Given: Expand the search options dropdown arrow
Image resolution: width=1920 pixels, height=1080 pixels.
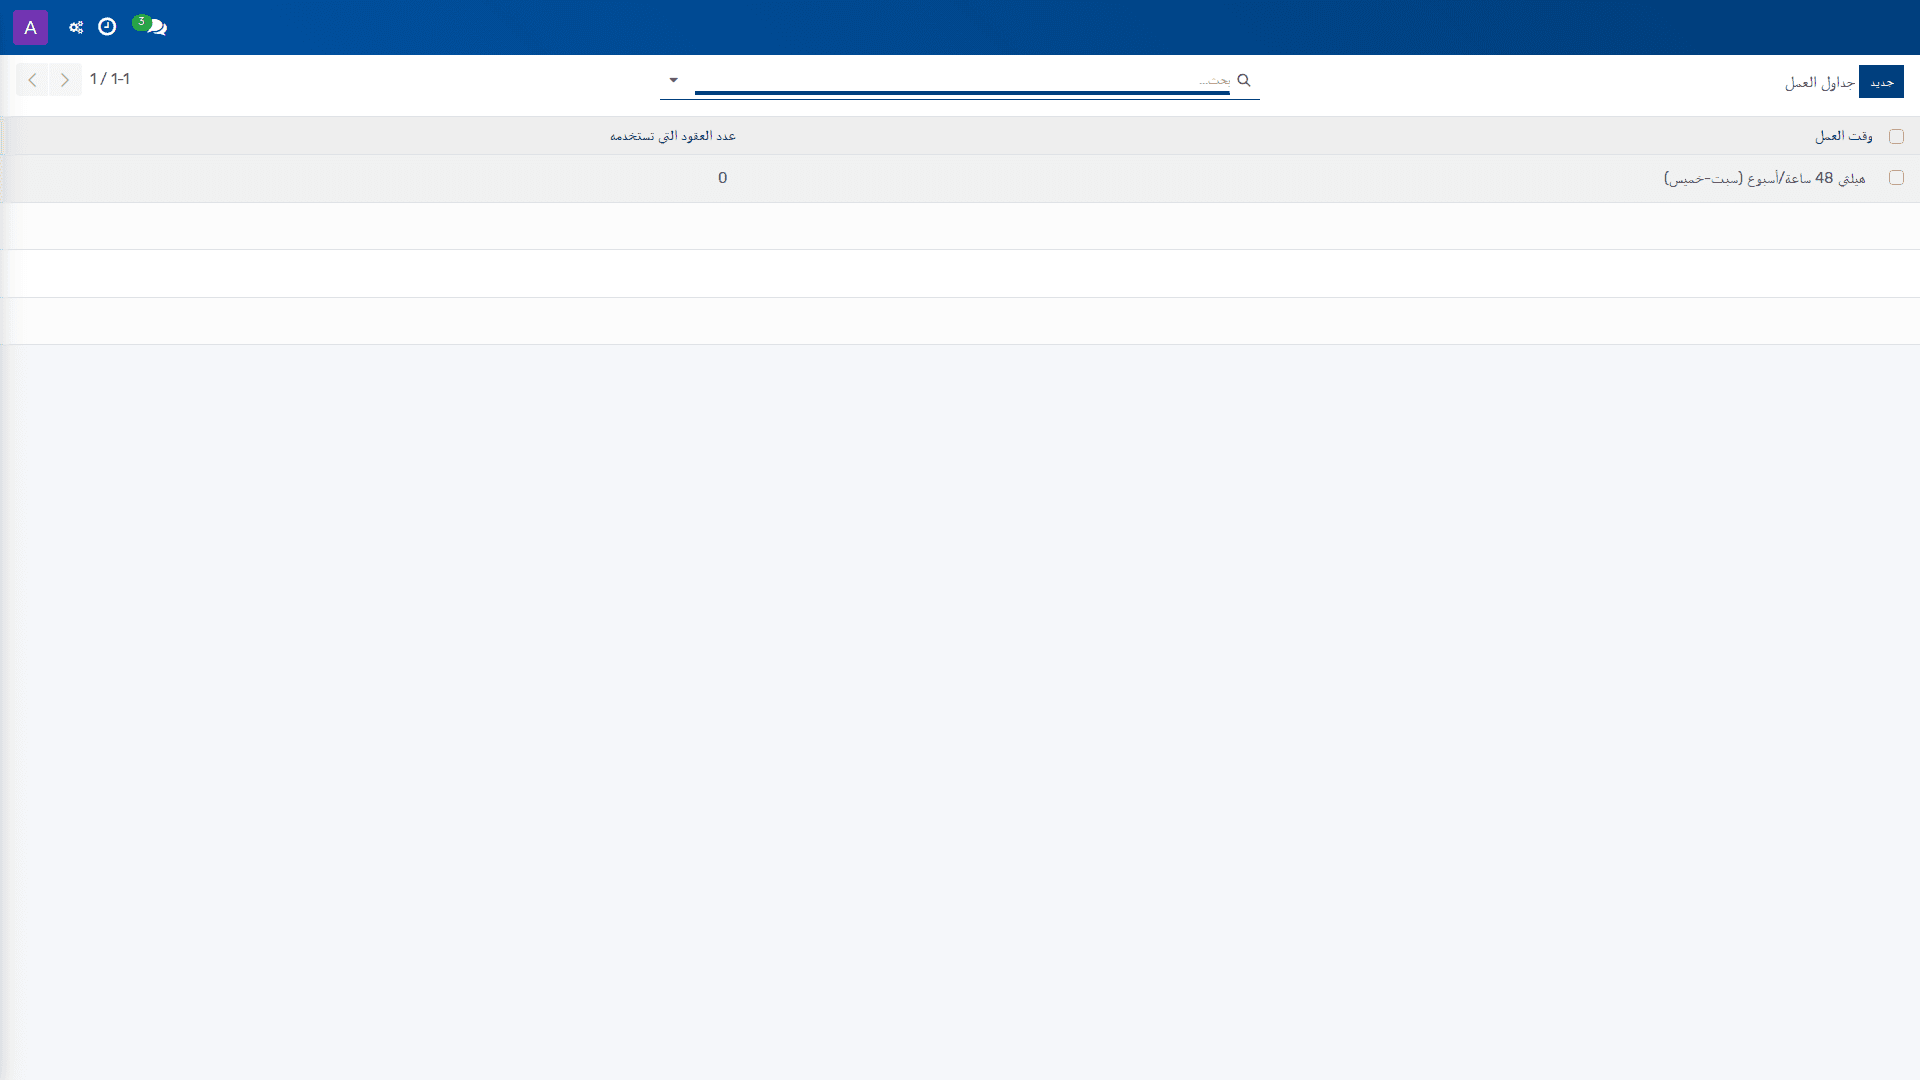Looking at the screenshot, I should pos(673,80).
